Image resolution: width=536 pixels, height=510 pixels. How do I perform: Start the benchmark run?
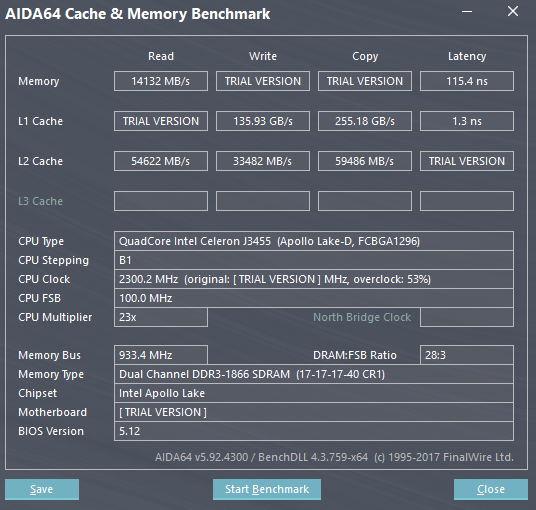[x=267, y=489]
